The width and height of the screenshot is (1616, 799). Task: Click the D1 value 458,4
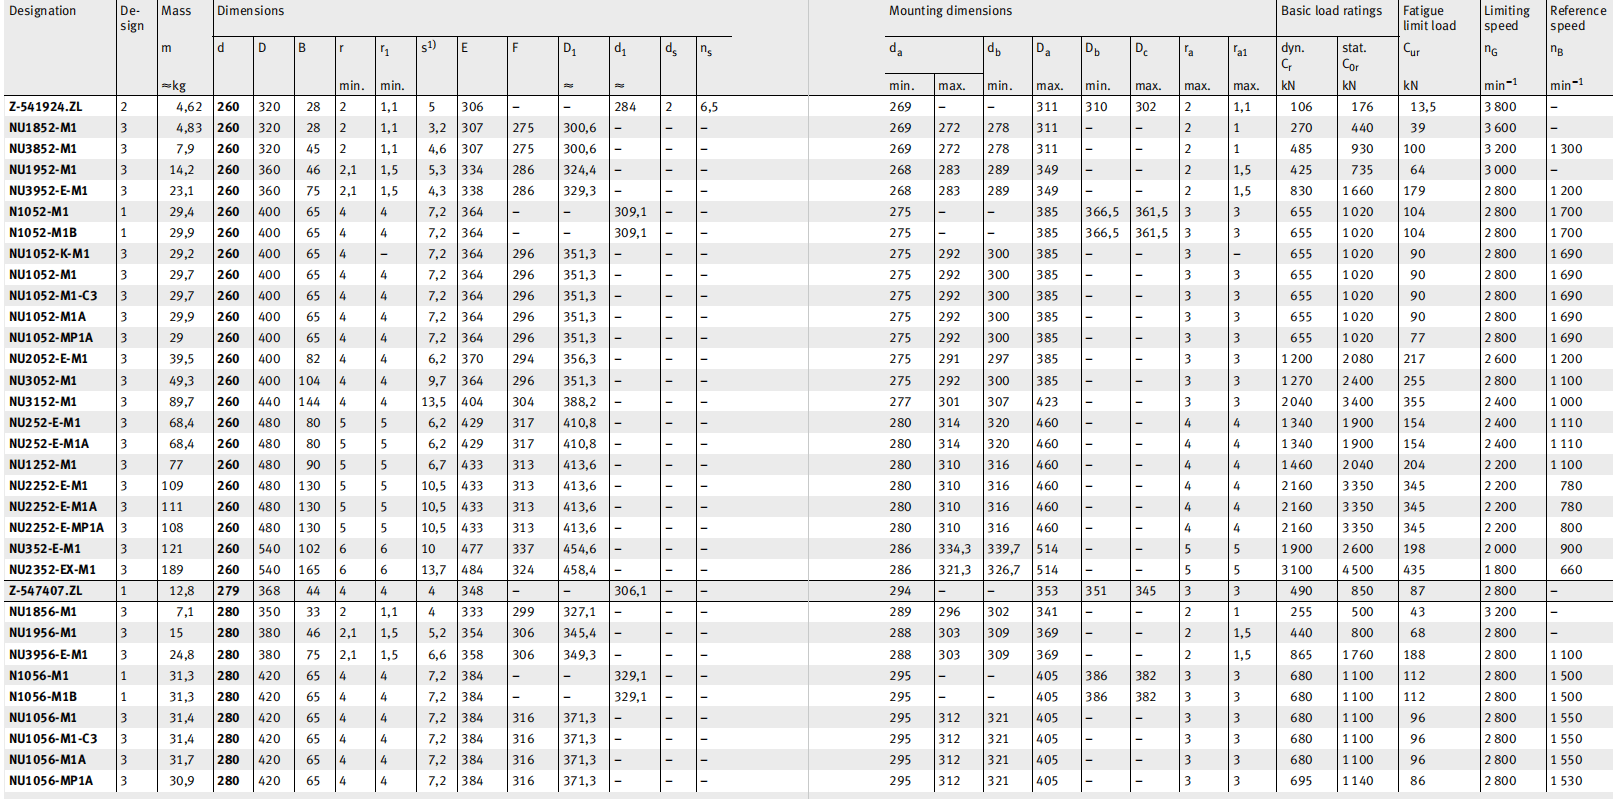tap(580, 570)
